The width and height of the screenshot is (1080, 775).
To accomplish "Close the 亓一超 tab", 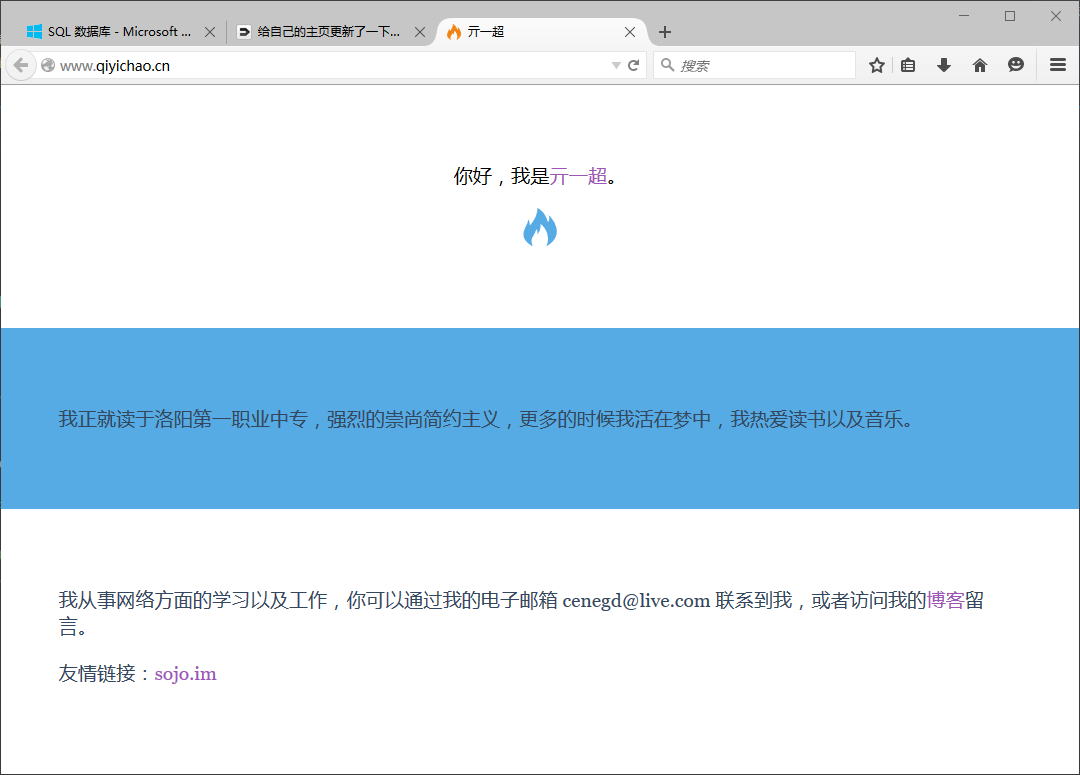I will pos(630,32).
